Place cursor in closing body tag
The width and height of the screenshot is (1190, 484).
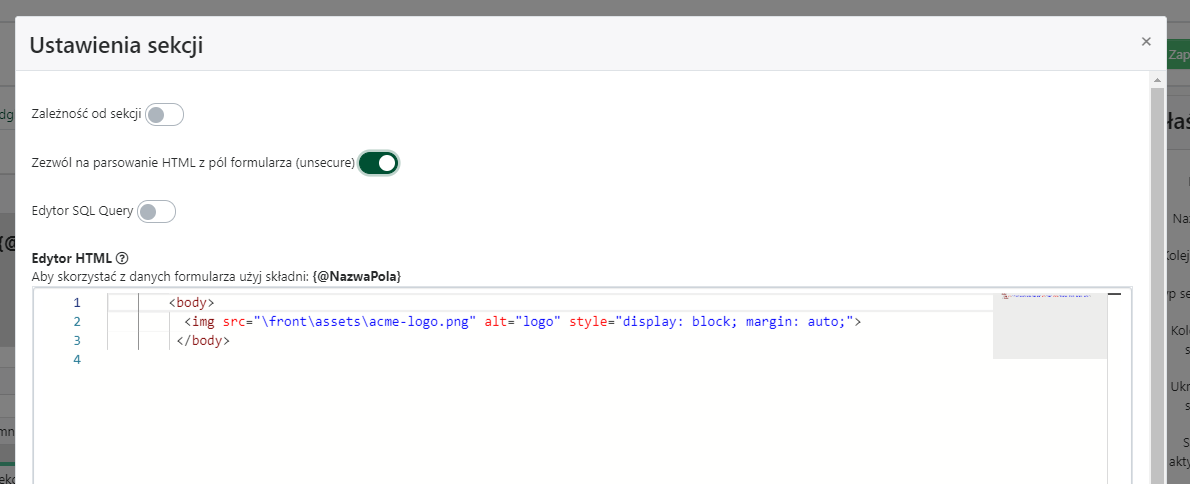point(203,341)
